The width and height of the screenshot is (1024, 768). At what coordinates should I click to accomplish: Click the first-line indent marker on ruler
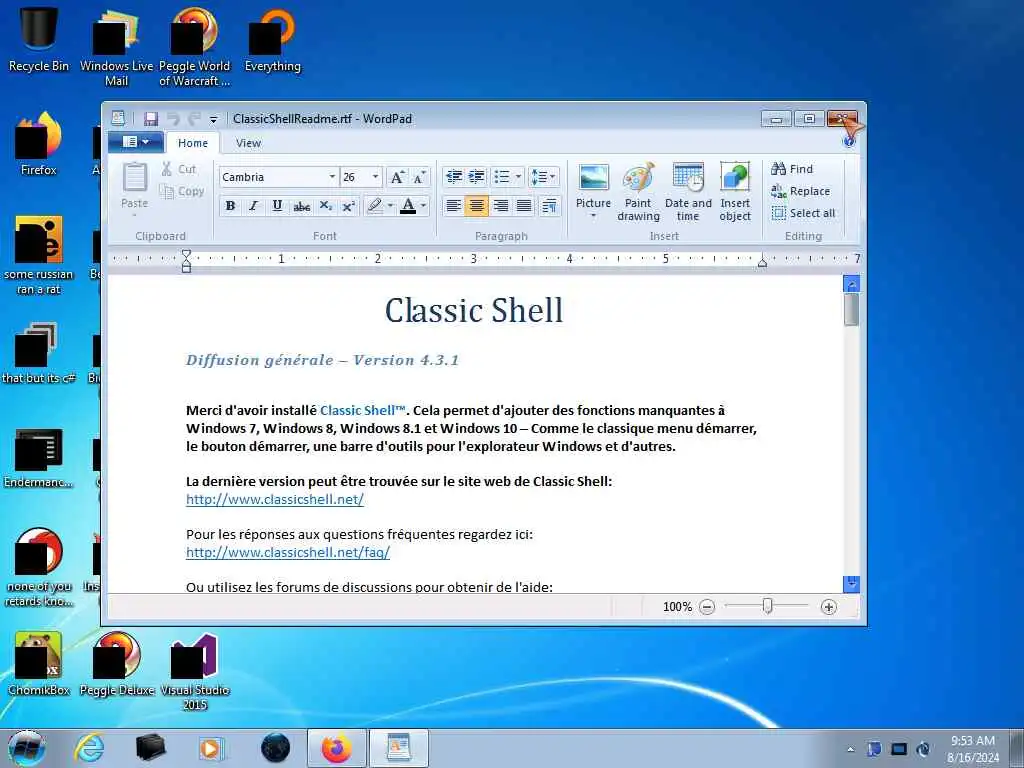[186, 254]
